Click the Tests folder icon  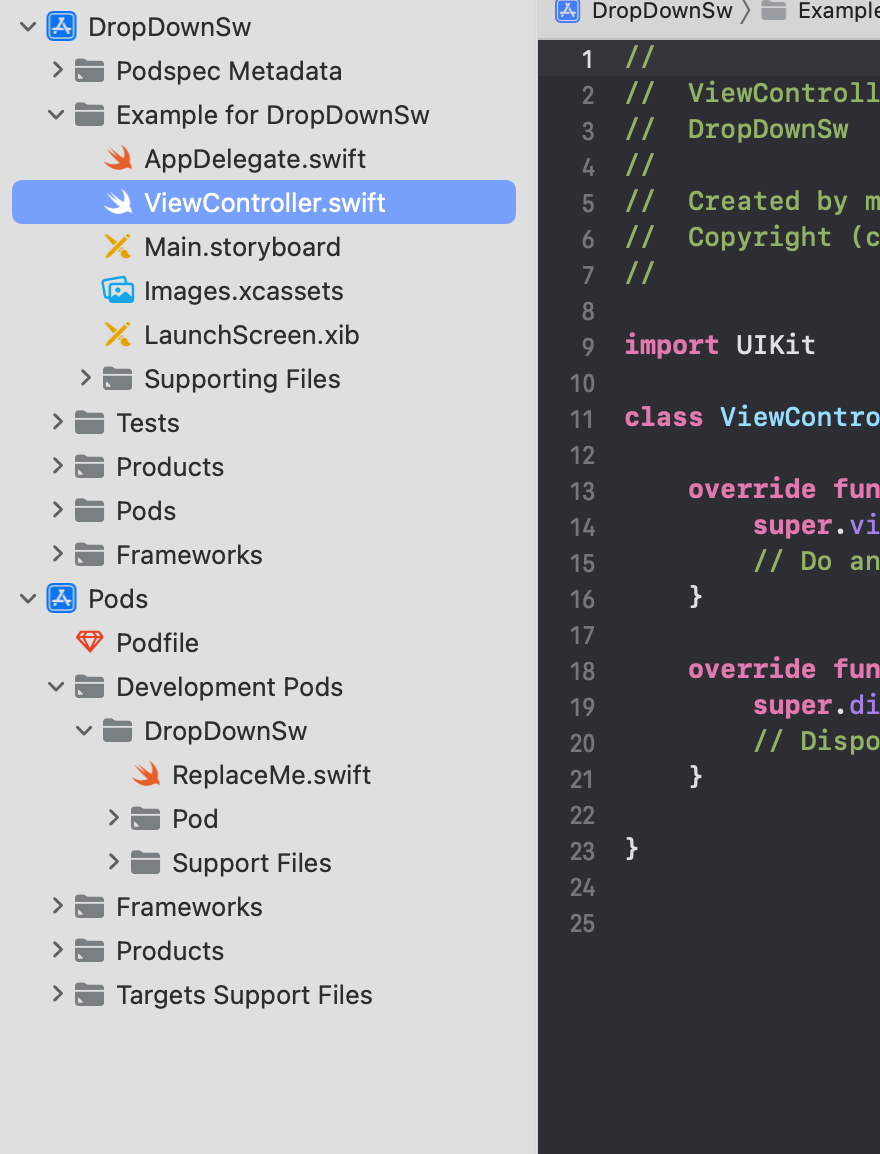90,423
